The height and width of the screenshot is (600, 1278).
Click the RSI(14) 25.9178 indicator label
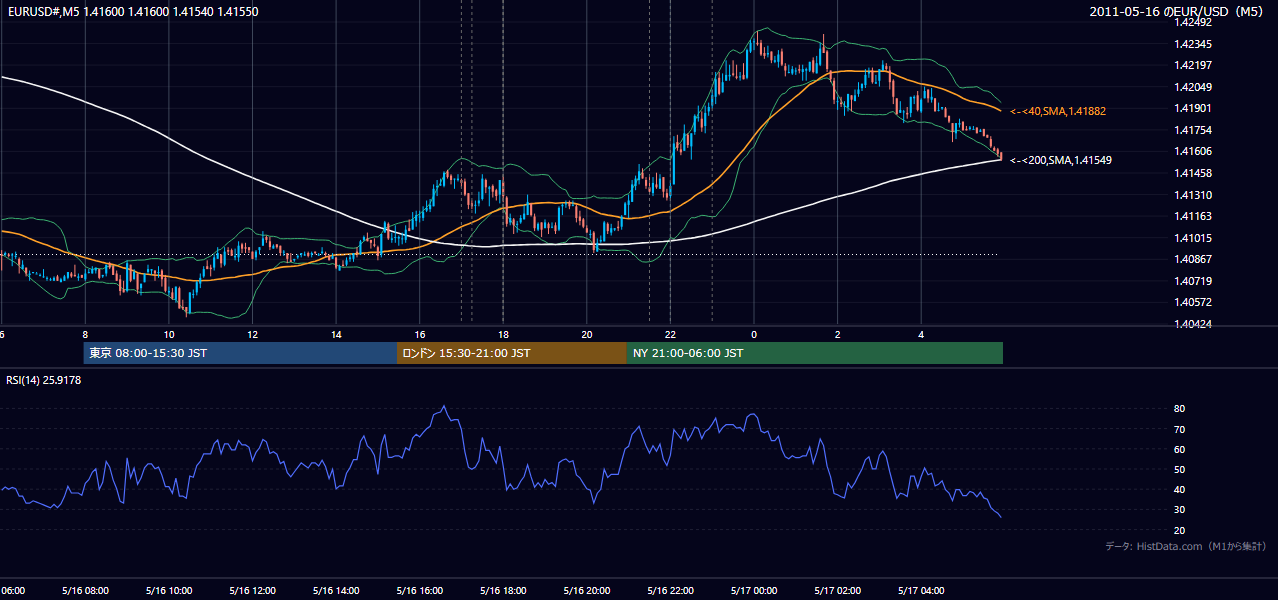[x=44, y=380]
